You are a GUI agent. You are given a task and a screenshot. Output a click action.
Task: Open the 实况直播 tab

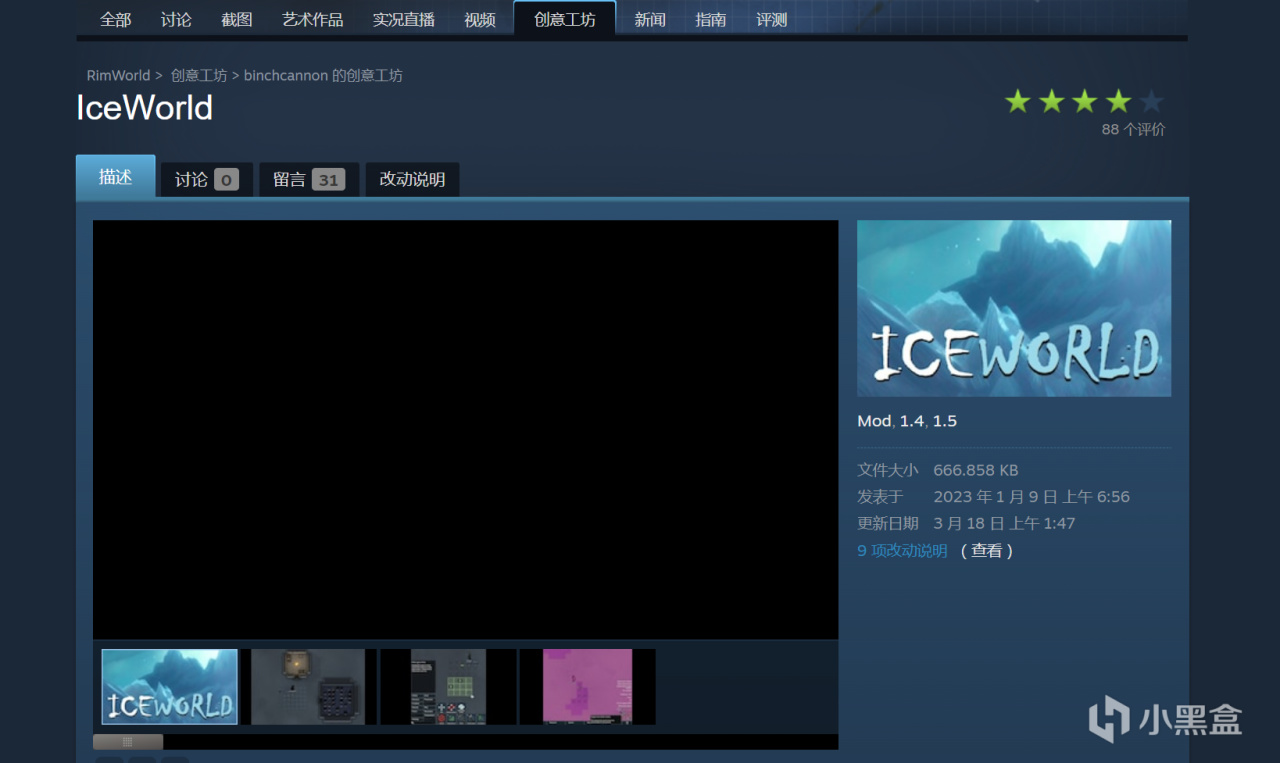[404, 19]
